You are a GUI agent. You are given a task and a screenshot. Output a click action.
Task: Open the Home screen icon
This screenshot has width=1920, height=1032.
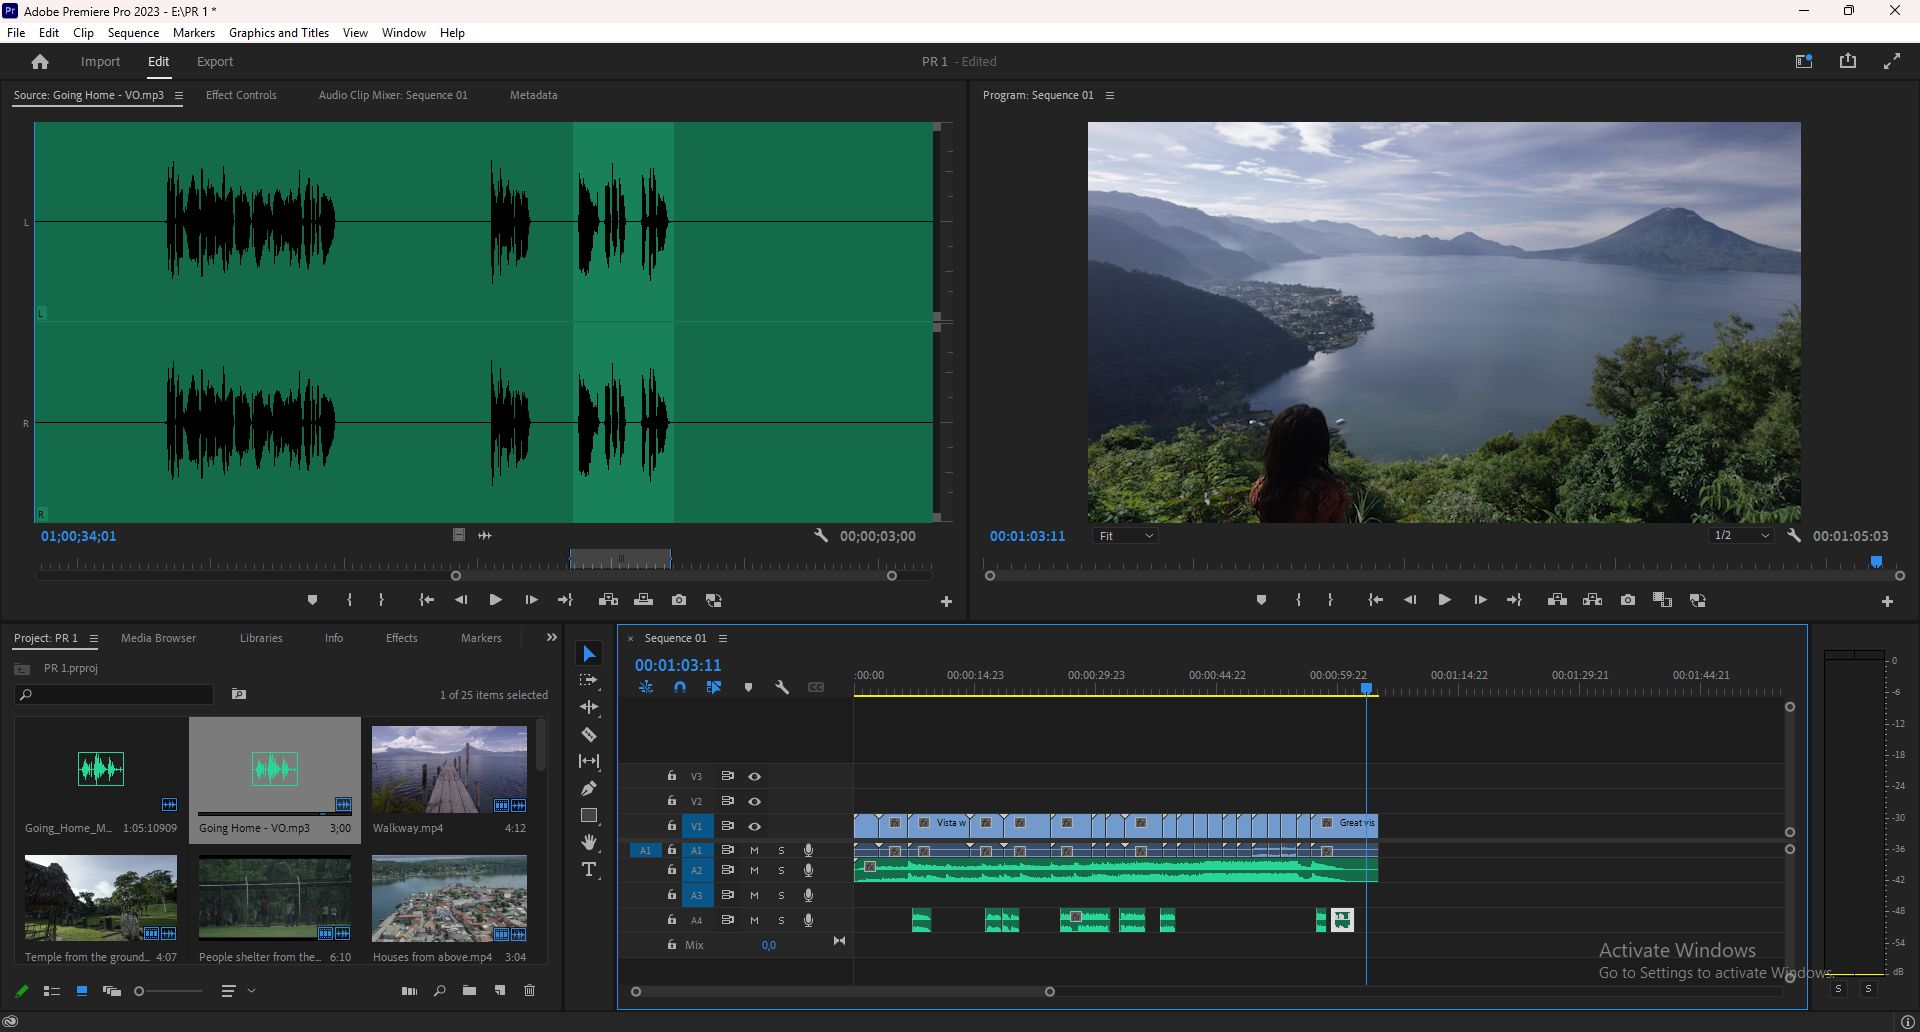(x=40, y=62)
